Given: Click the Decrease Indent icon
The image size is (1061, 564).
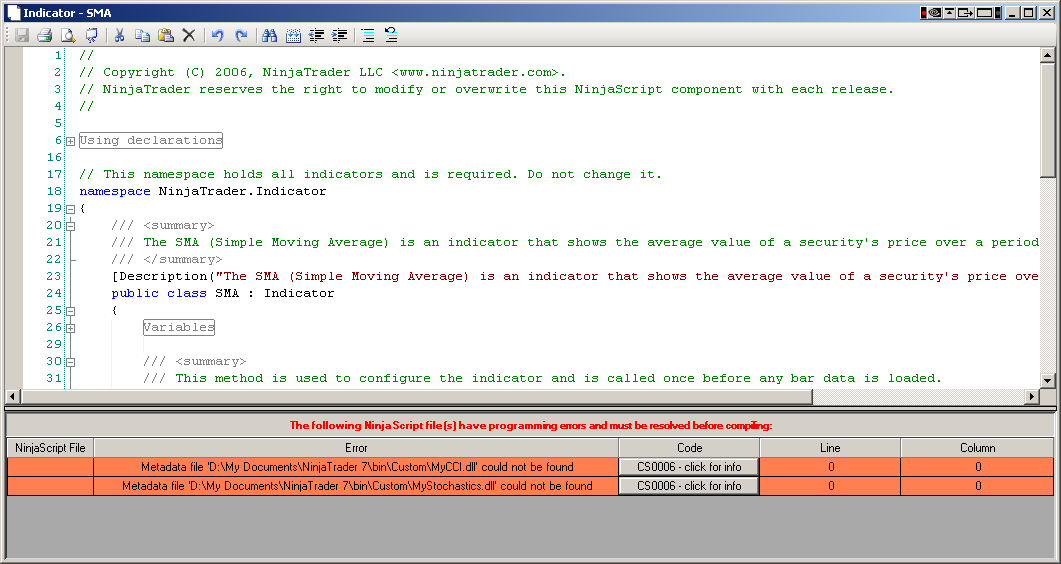Looking at the screenshot, I should coord(316,35).
